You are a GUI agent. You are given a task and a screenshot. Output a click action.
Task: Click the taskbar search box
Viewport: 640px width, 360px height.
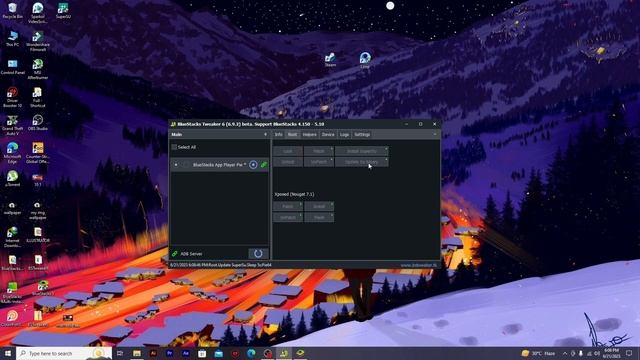click(x=64, y=353)
